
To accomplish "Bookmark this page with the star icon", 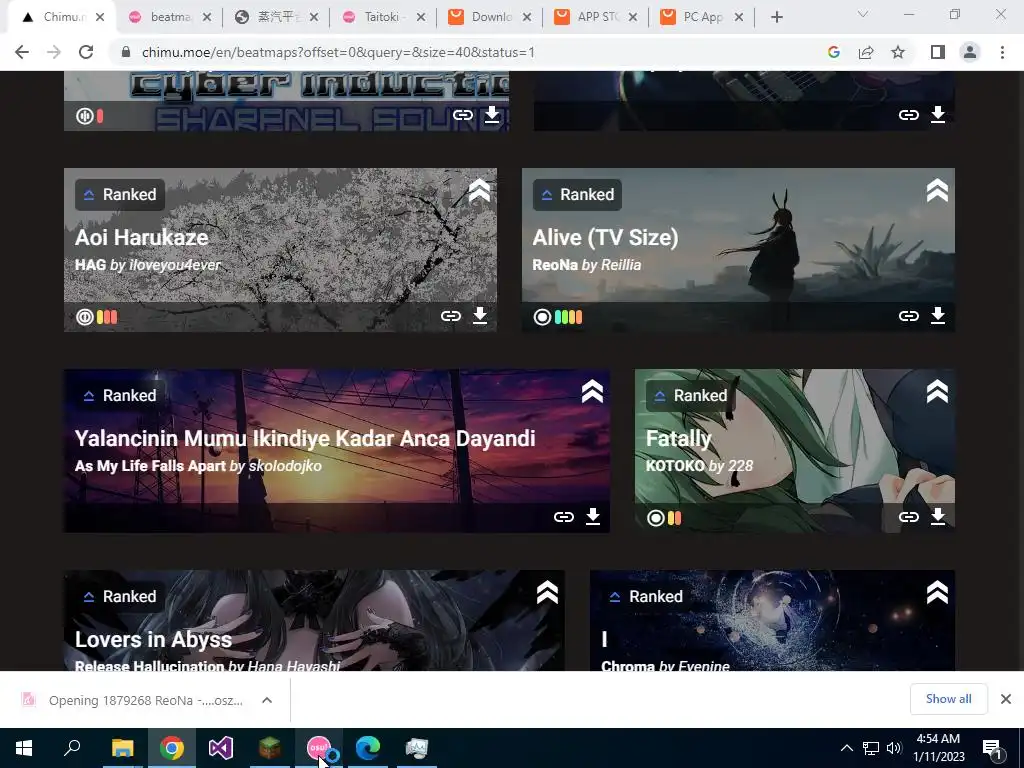I will click(898, 52).
